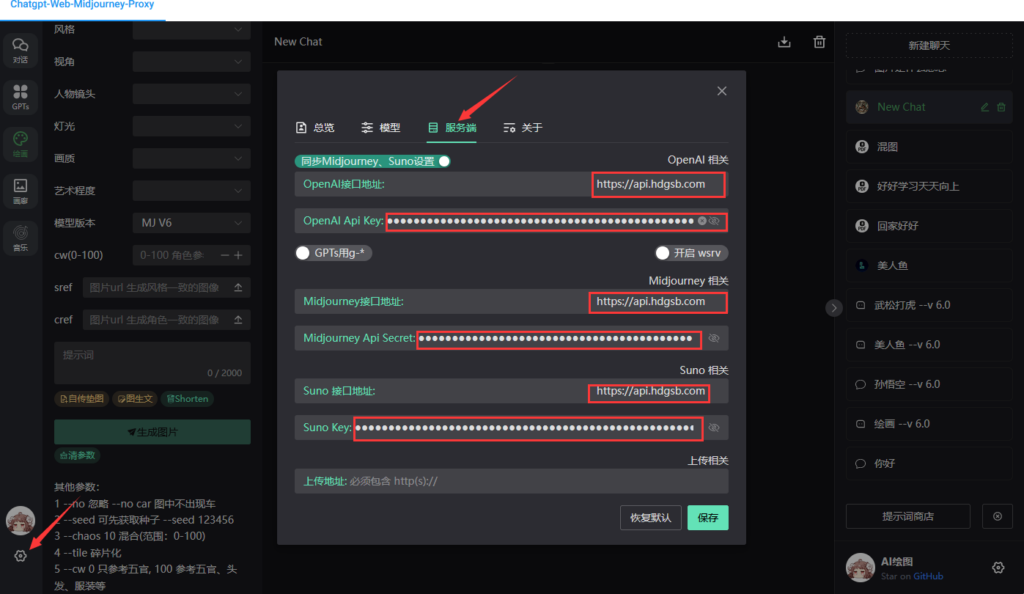
Task: Click the settings gear at bottom left
Action: 21,555
